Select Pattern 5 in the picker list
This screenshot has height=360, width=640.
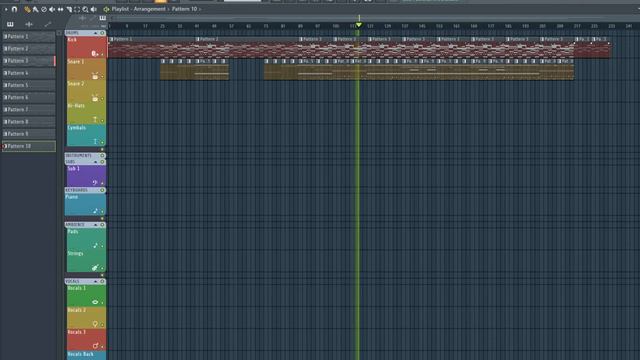pos(29,85)
